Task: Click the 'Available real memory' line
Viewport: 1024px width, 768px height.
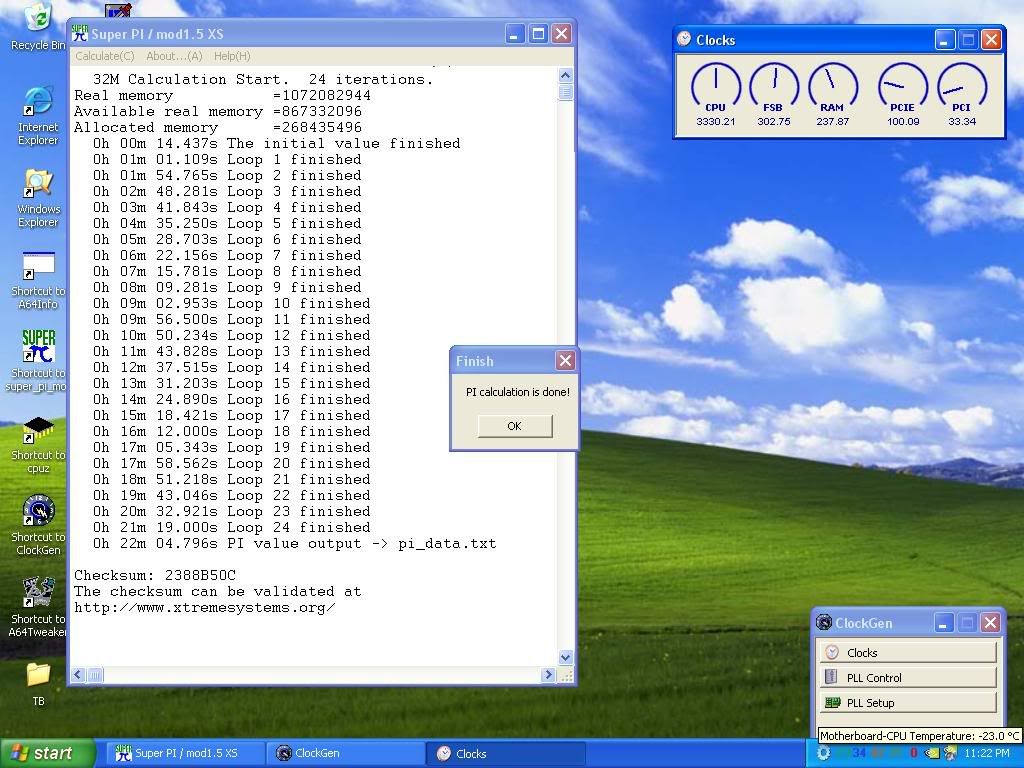Action: pos(217,112)
